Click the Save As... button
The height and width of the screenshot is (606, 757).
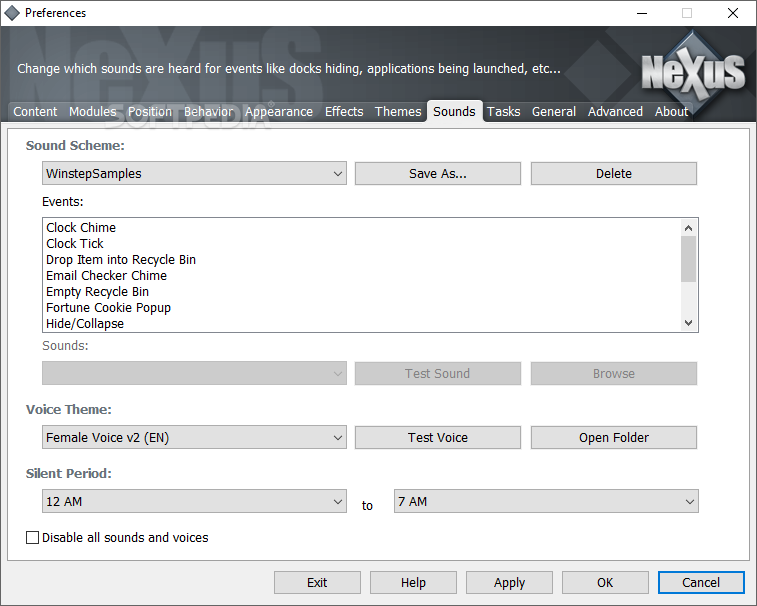pyautogui.click(x=437, y=173)
